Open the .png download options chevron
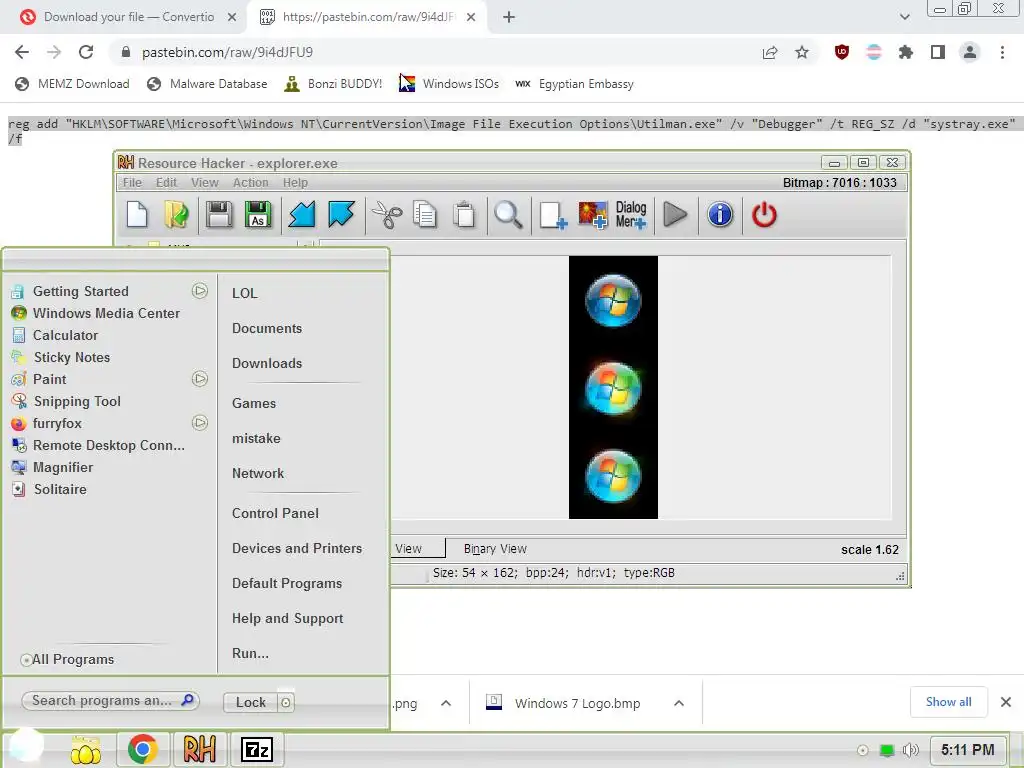The height and width of the screenshot is (768, 1024). (446, 703)
